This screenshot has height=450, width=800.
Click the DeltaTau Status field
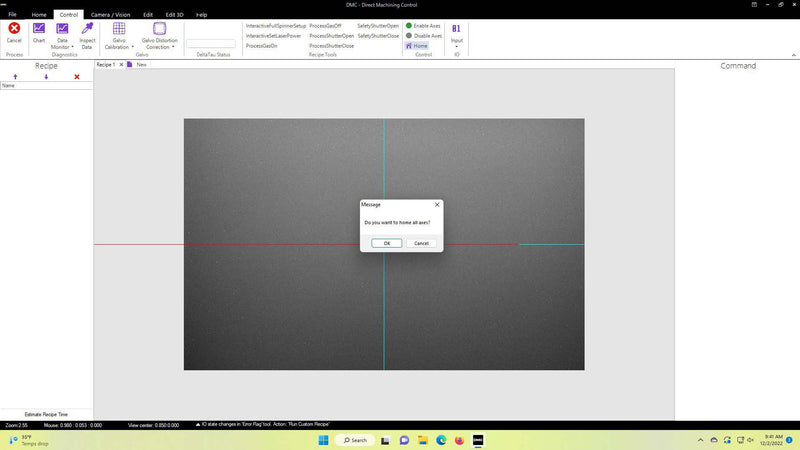point(211,44)
